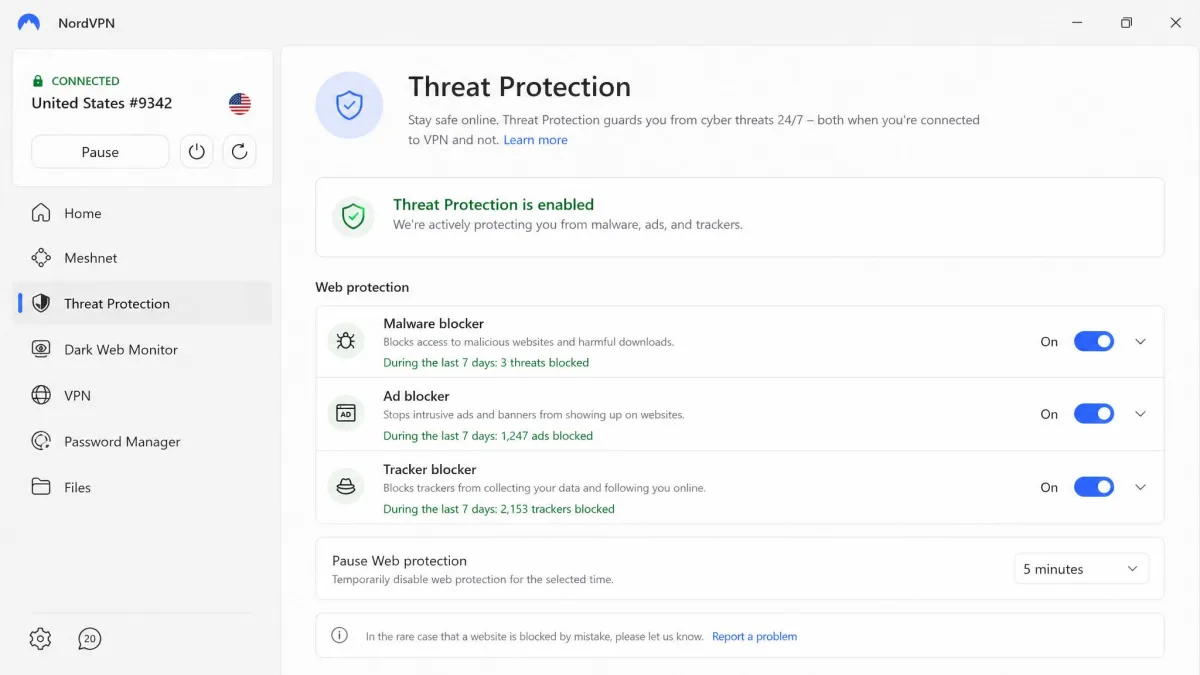1200x675 pixels.
Task: Click the Tracker blocker title text
Action: tap(429, 469)
